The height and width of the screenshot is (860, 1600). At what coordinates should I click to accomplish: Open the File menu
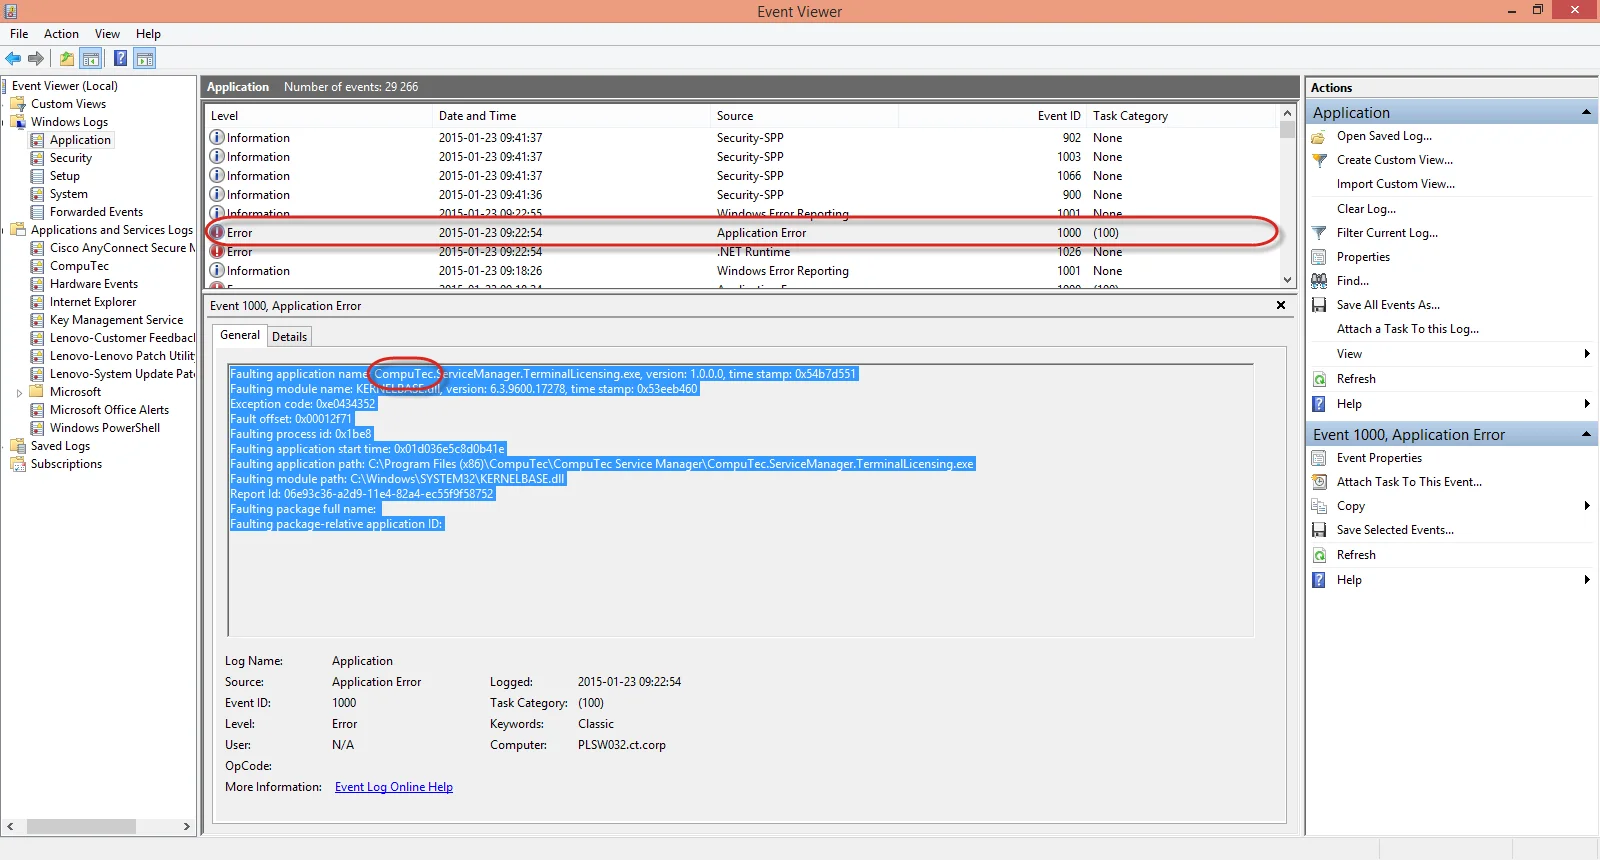tap(19, 34)
